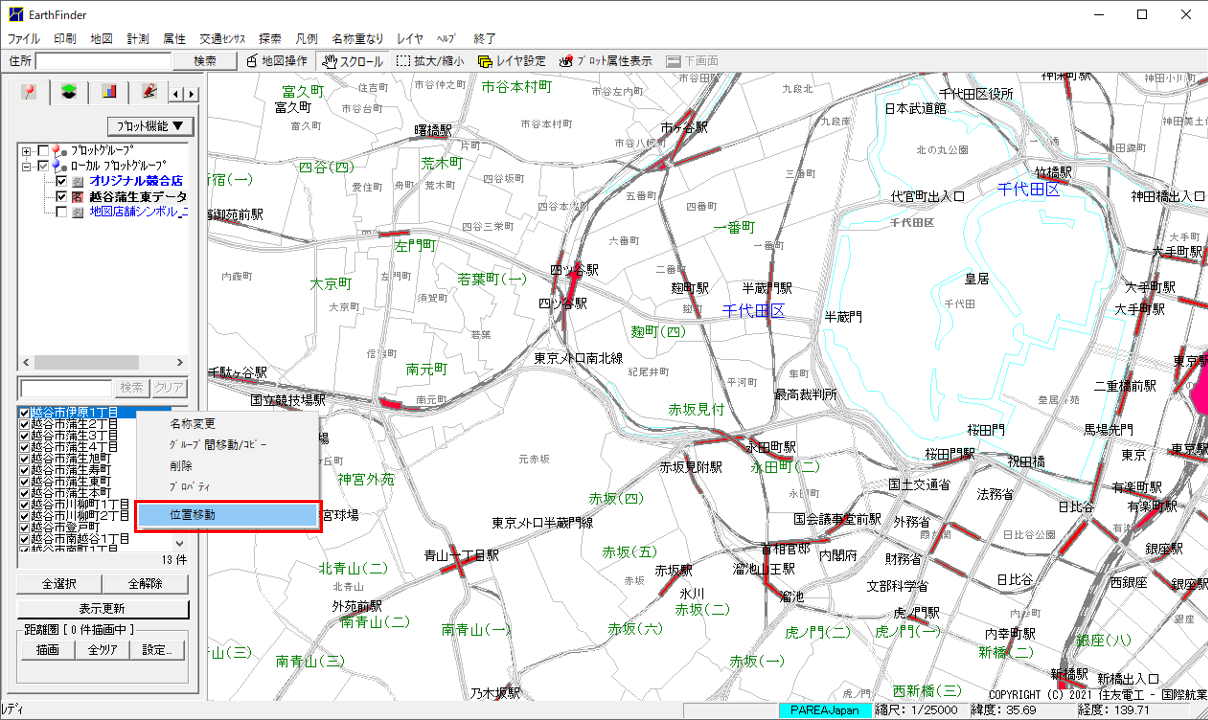The image size is (1208, 720).
Task: Open the 計測 menu
Action: tap(138, 38)
